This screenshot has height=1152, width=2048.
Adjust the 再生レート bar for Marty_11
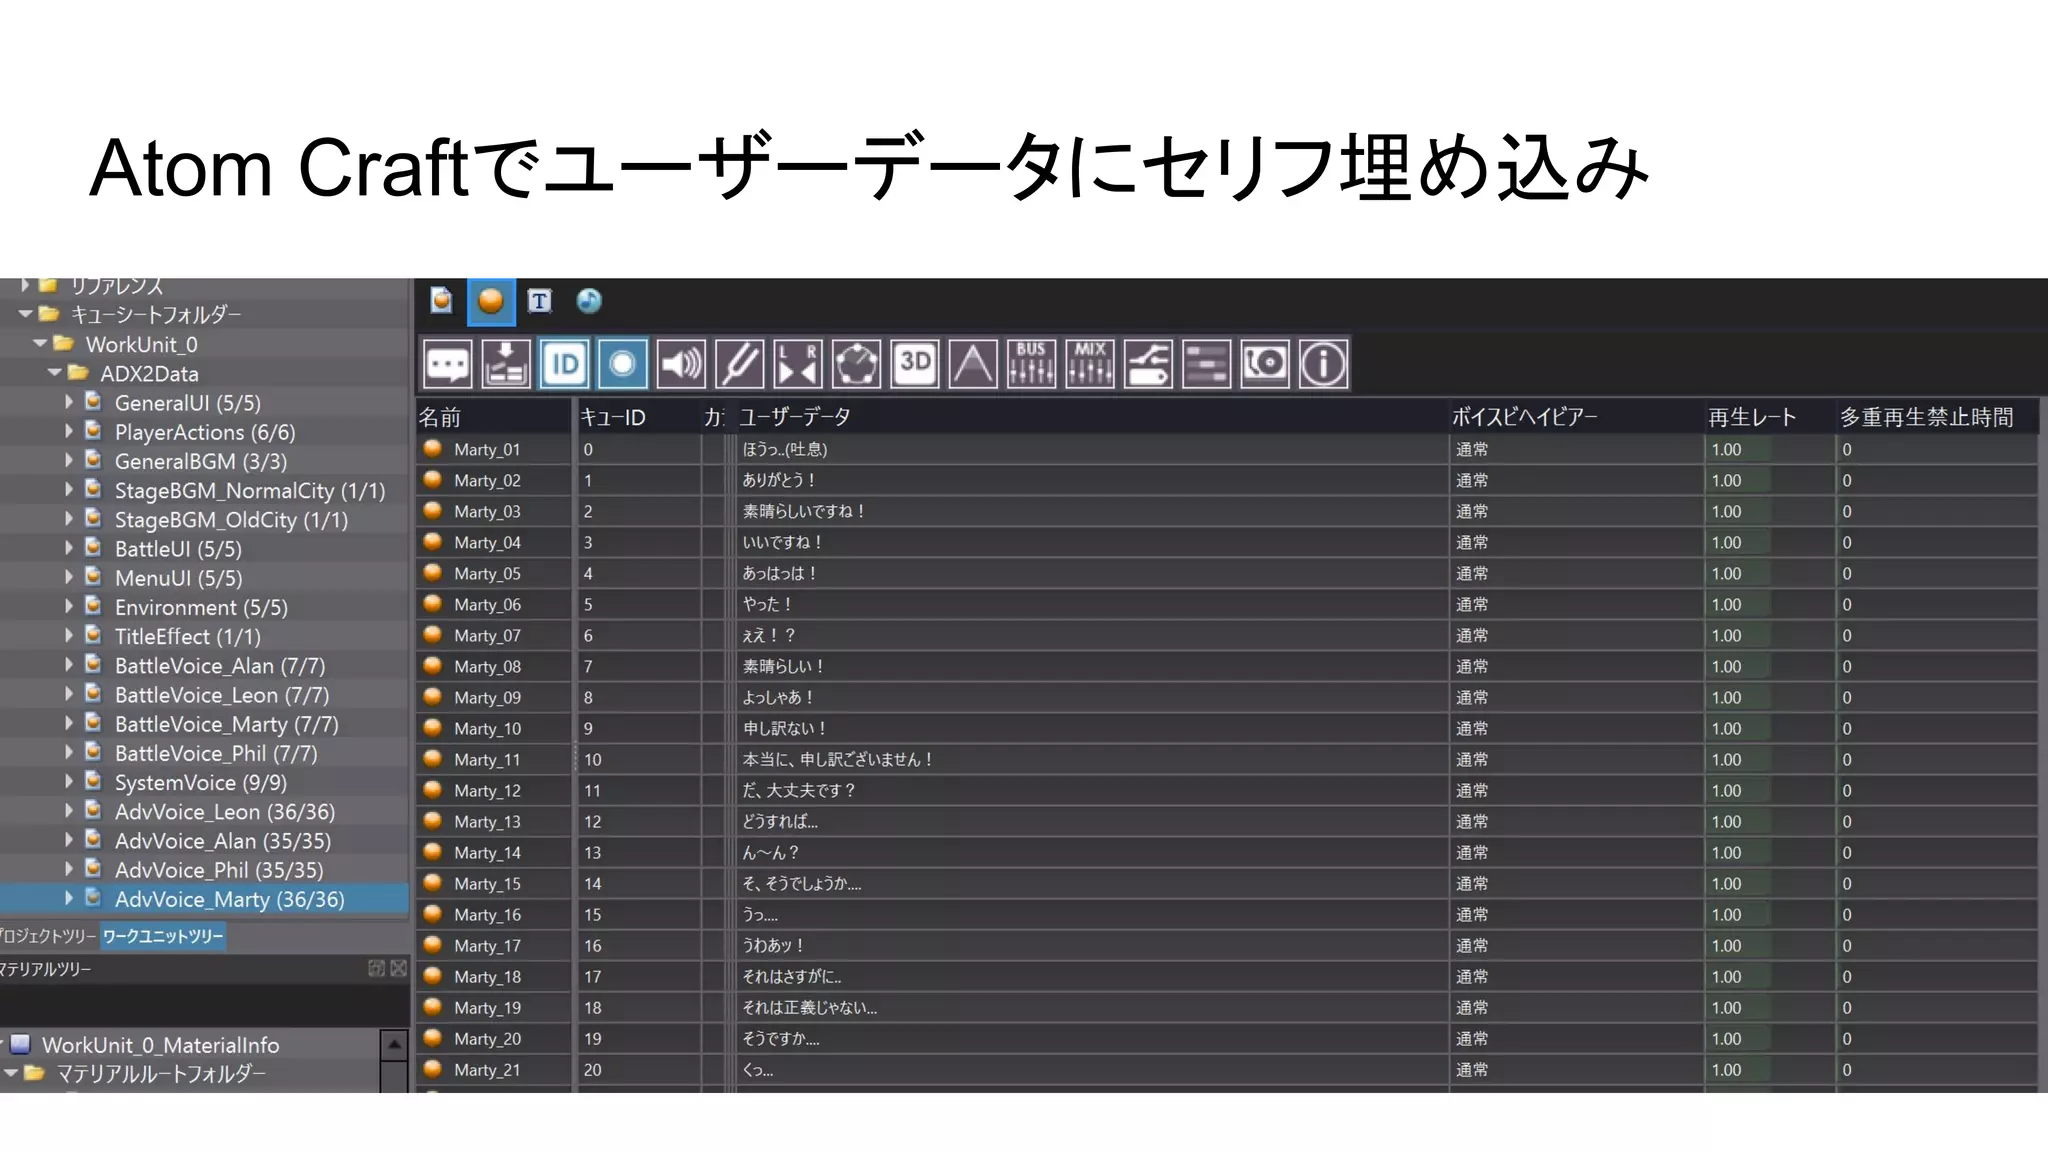coord(1769,759)
